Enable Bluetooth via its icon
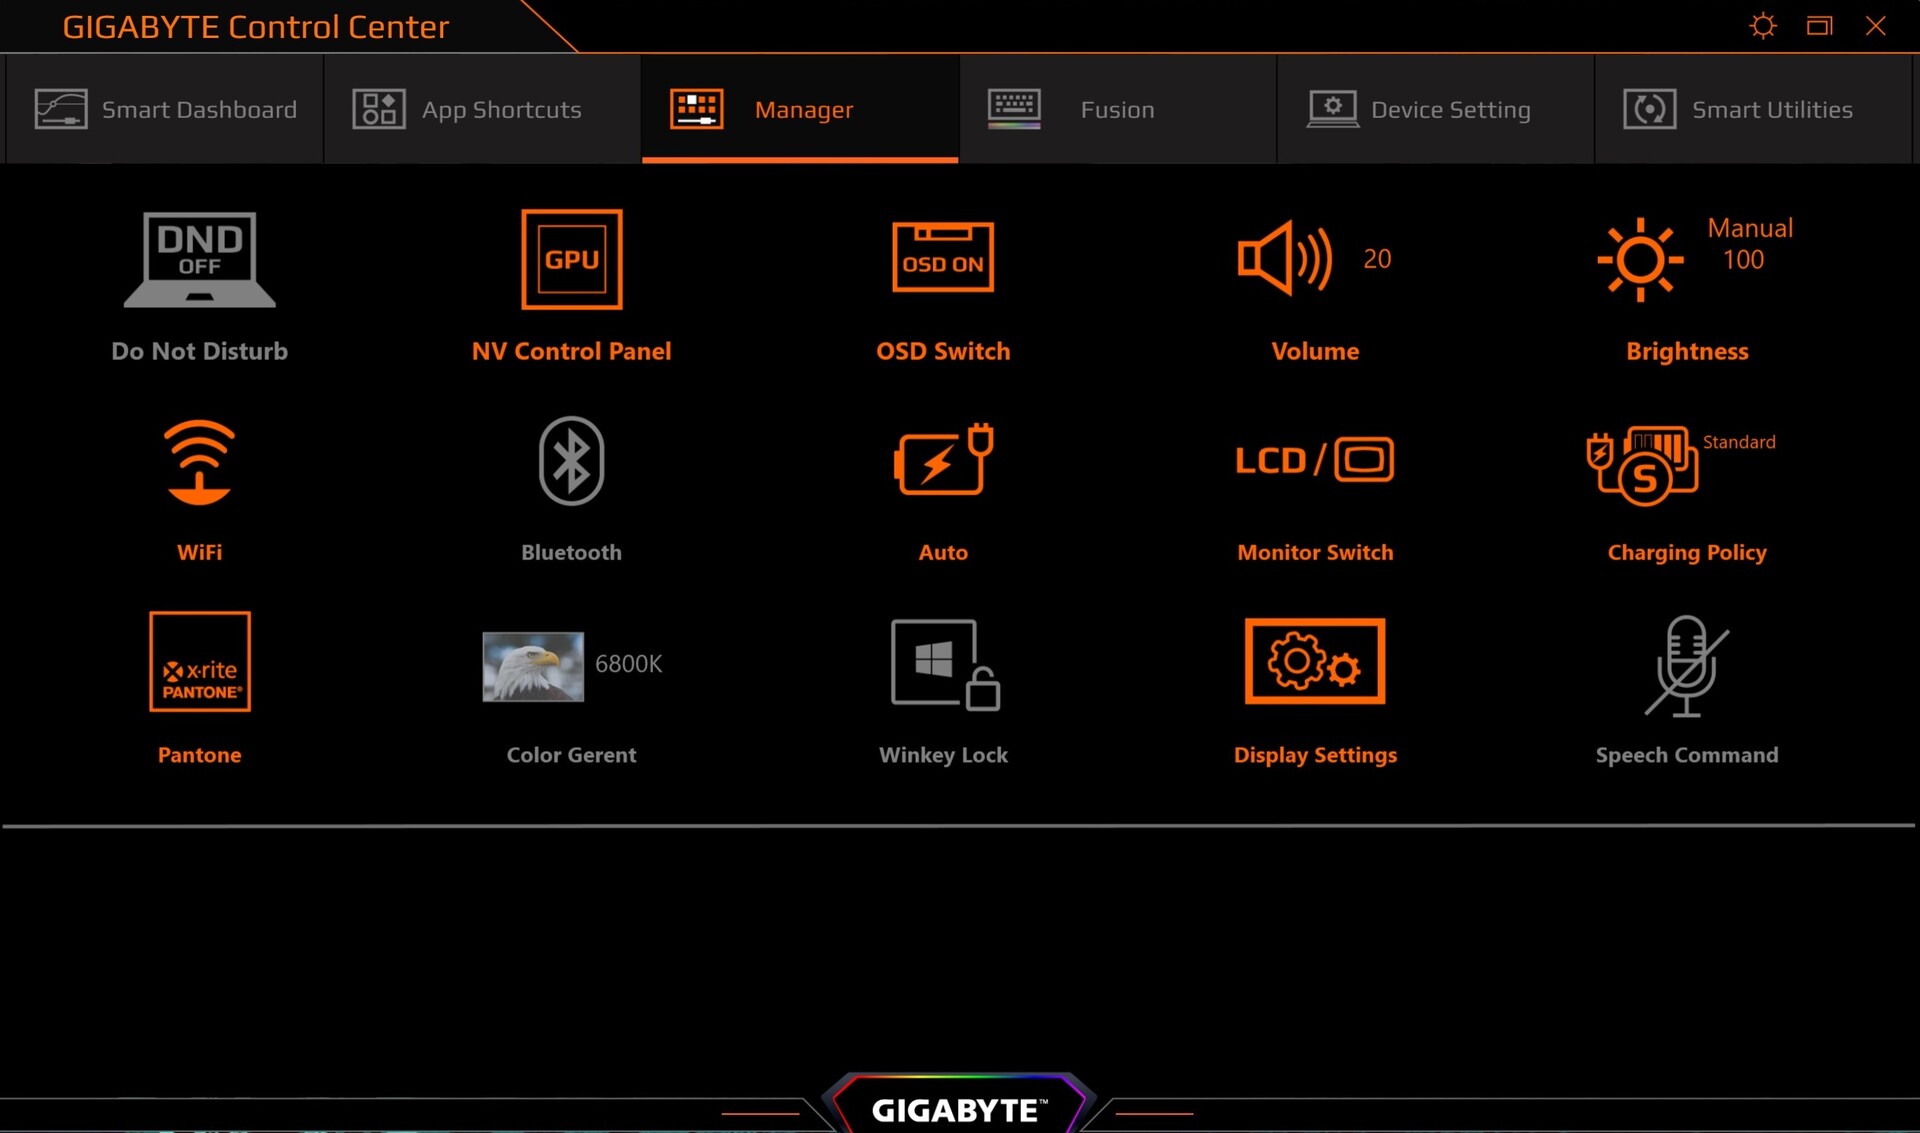1920x1133 pixels. (572, 461)
